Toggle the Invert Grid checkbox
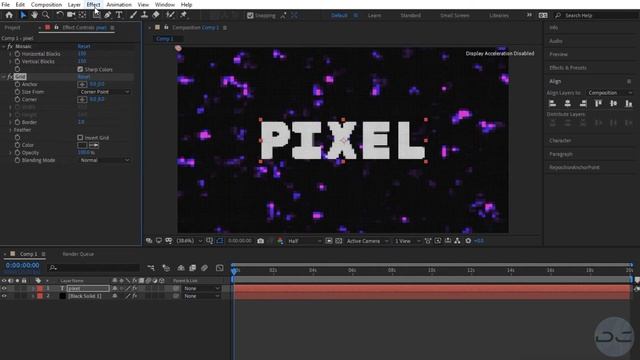640x360 pixels. click(80, 138)
